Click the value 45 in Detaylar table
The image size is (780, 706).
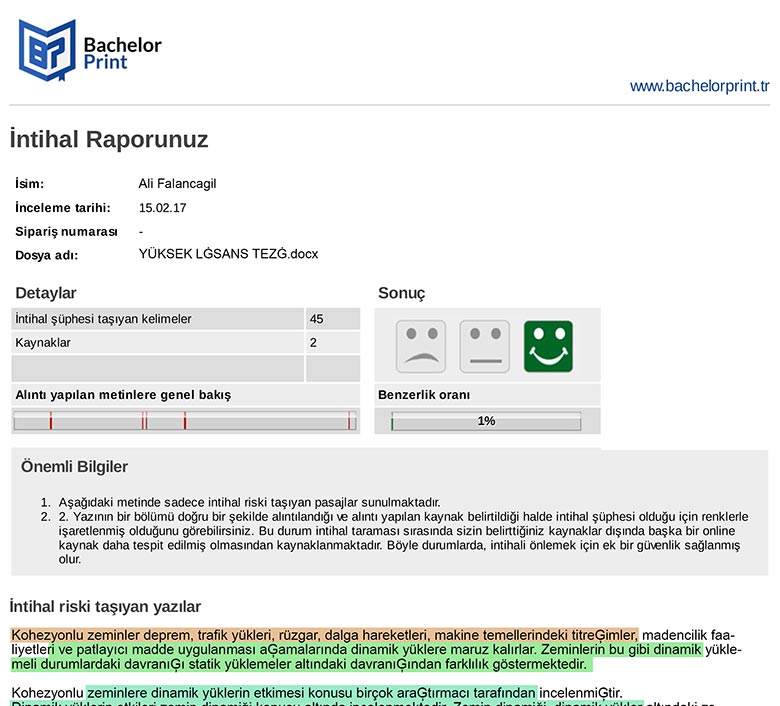pos(316,319)
